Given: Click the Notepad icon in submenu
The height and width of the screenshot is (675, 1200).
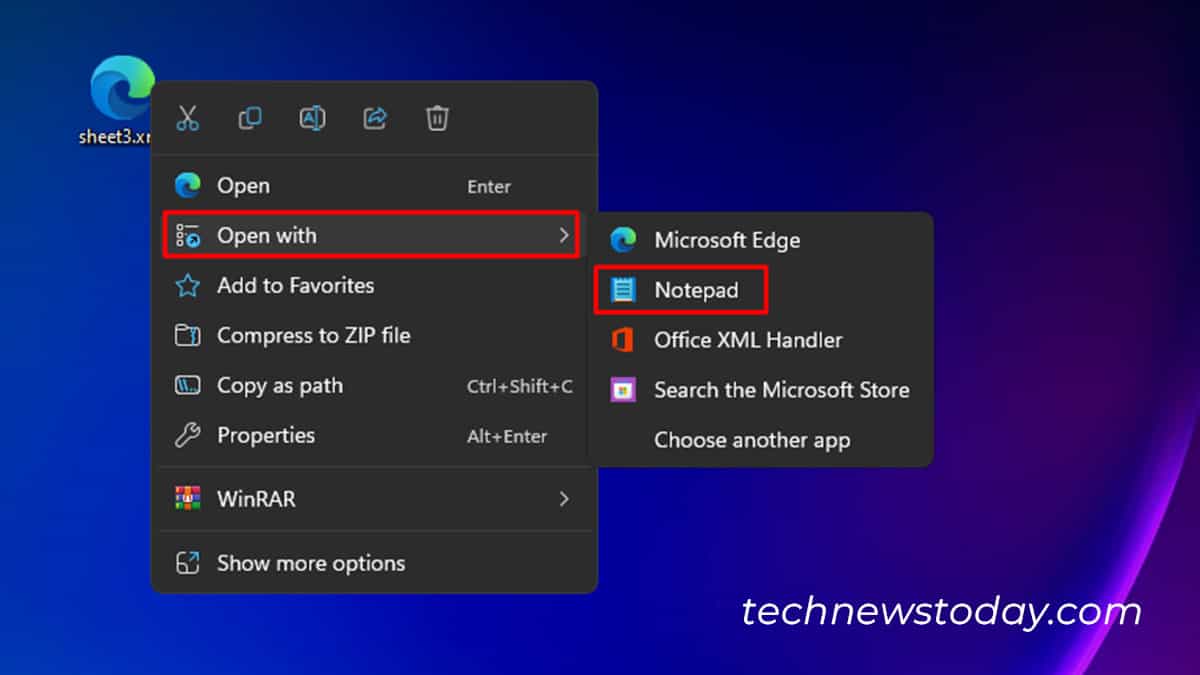Looking at the screenshot, I should [624, 290].
